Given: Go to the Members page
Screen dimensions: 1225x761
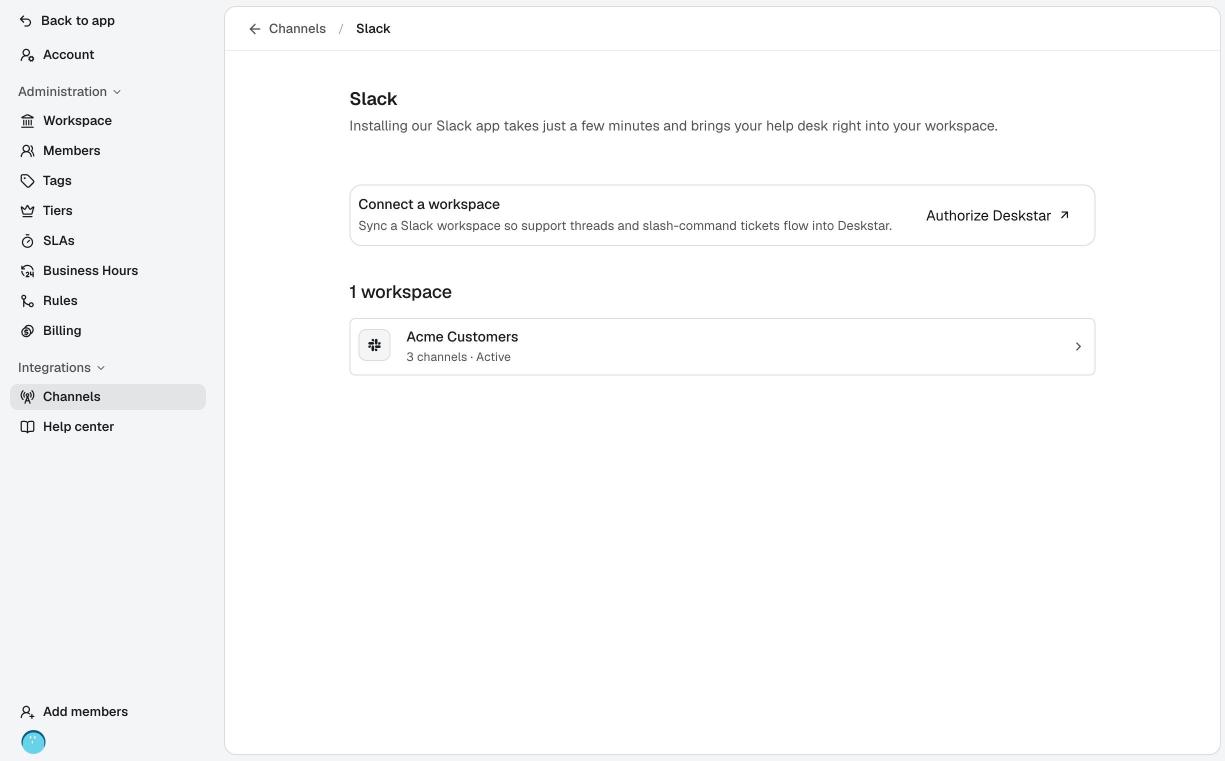Looking at the screenshot, I should click(108, 151).
